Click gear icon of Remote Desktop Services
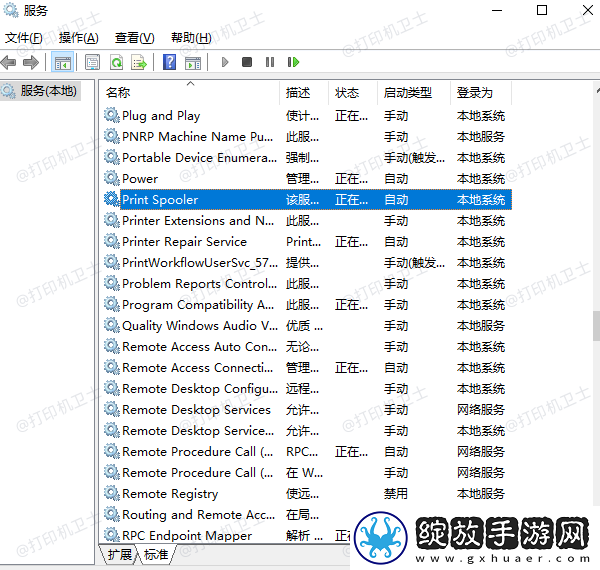Image resolution: width=600 pixels, height=570 pixels. (112, 409)
